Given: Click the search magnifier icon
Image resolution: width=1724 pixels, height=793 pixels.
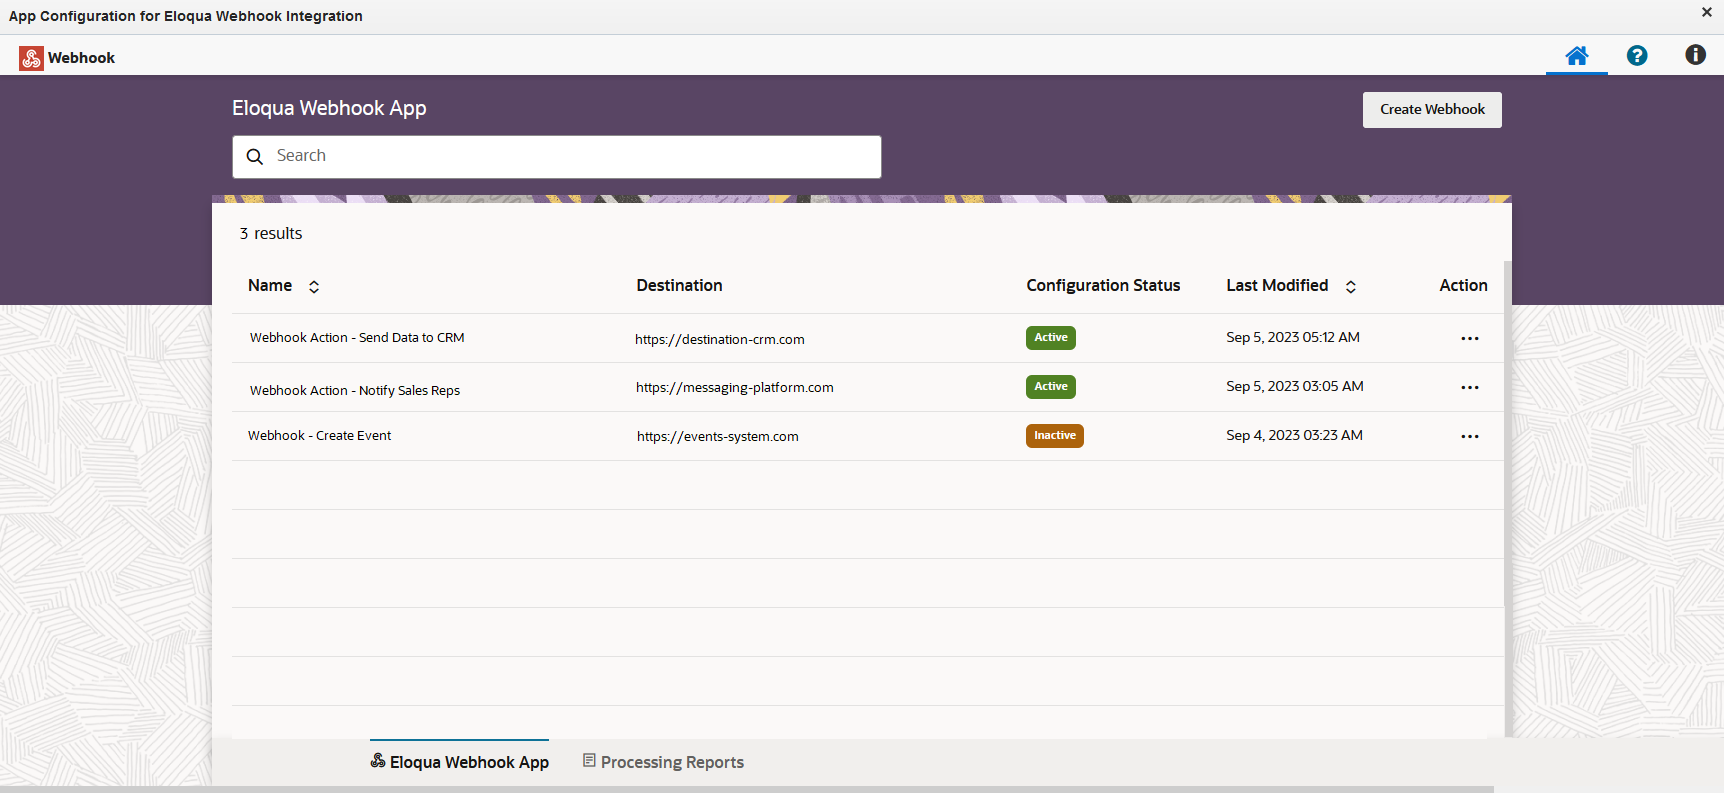Looking at the screenshot, I should point(255,157).
